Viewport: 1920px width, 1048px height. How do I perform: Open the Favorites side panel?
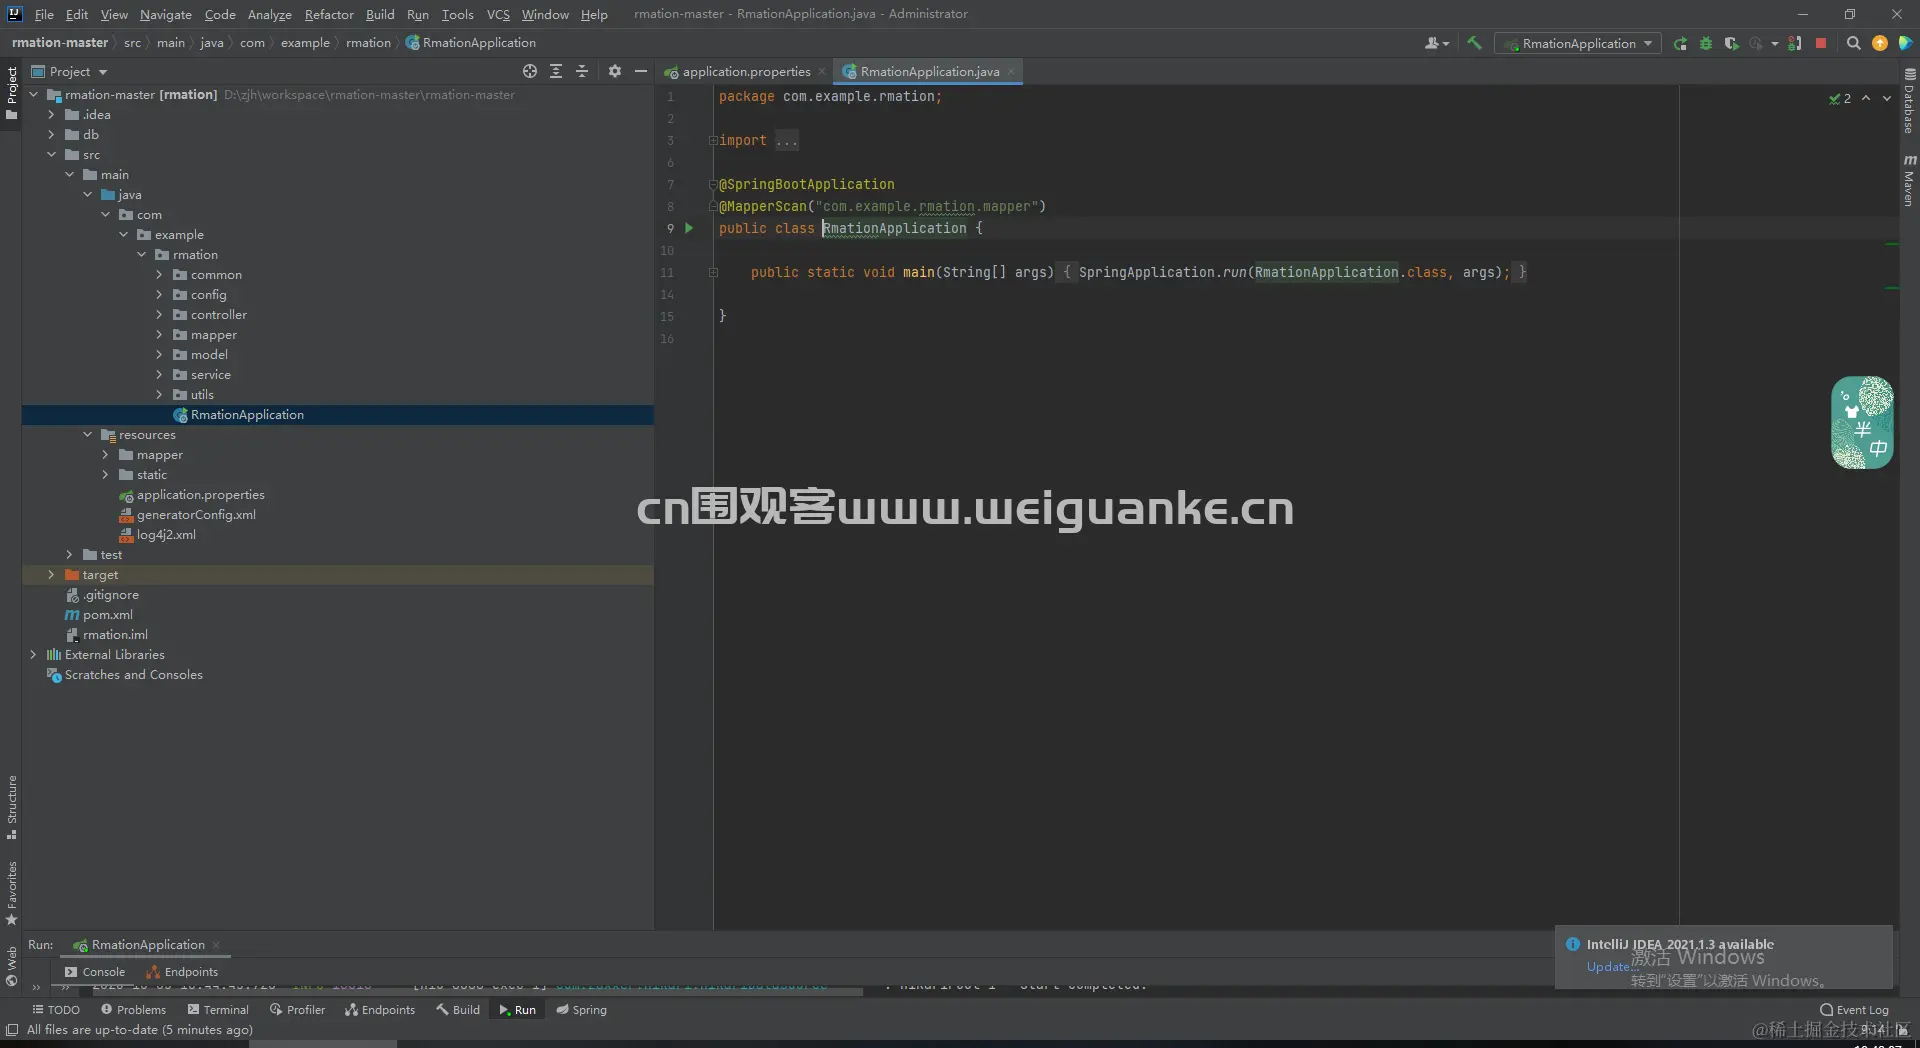pyautogui.click(x=12, y=893)
